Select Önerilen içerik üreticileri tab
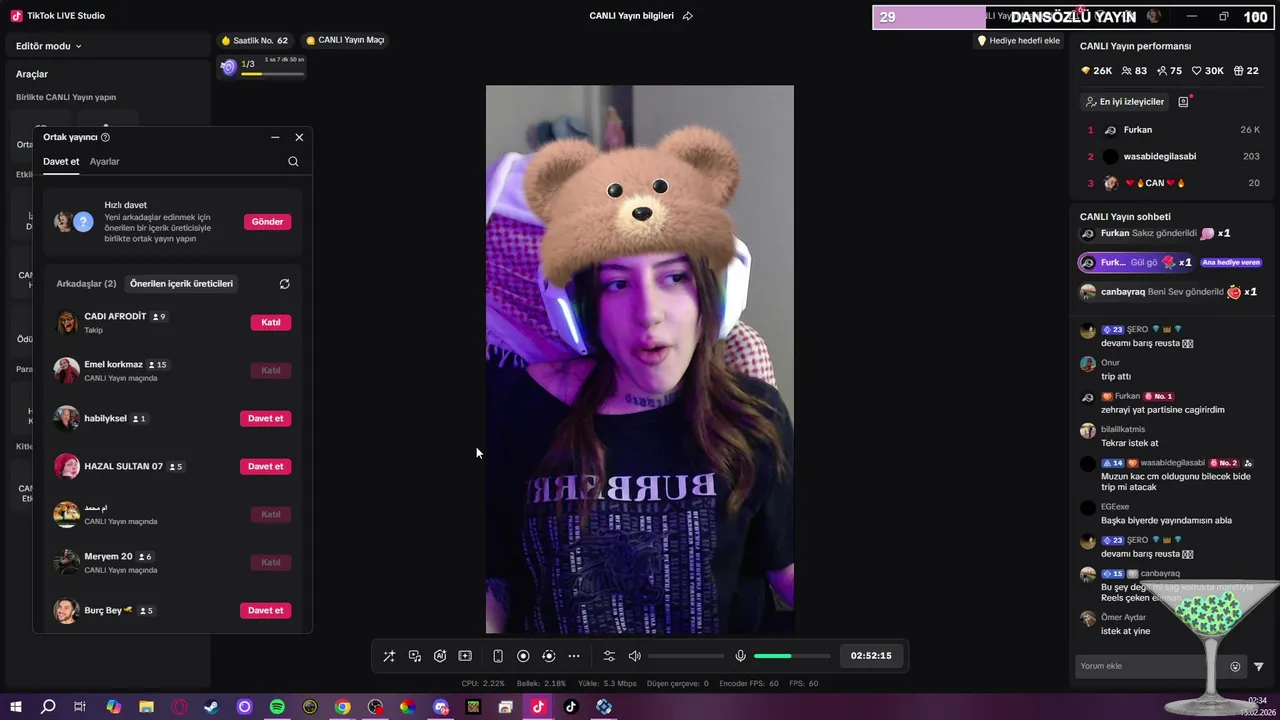 181,284
